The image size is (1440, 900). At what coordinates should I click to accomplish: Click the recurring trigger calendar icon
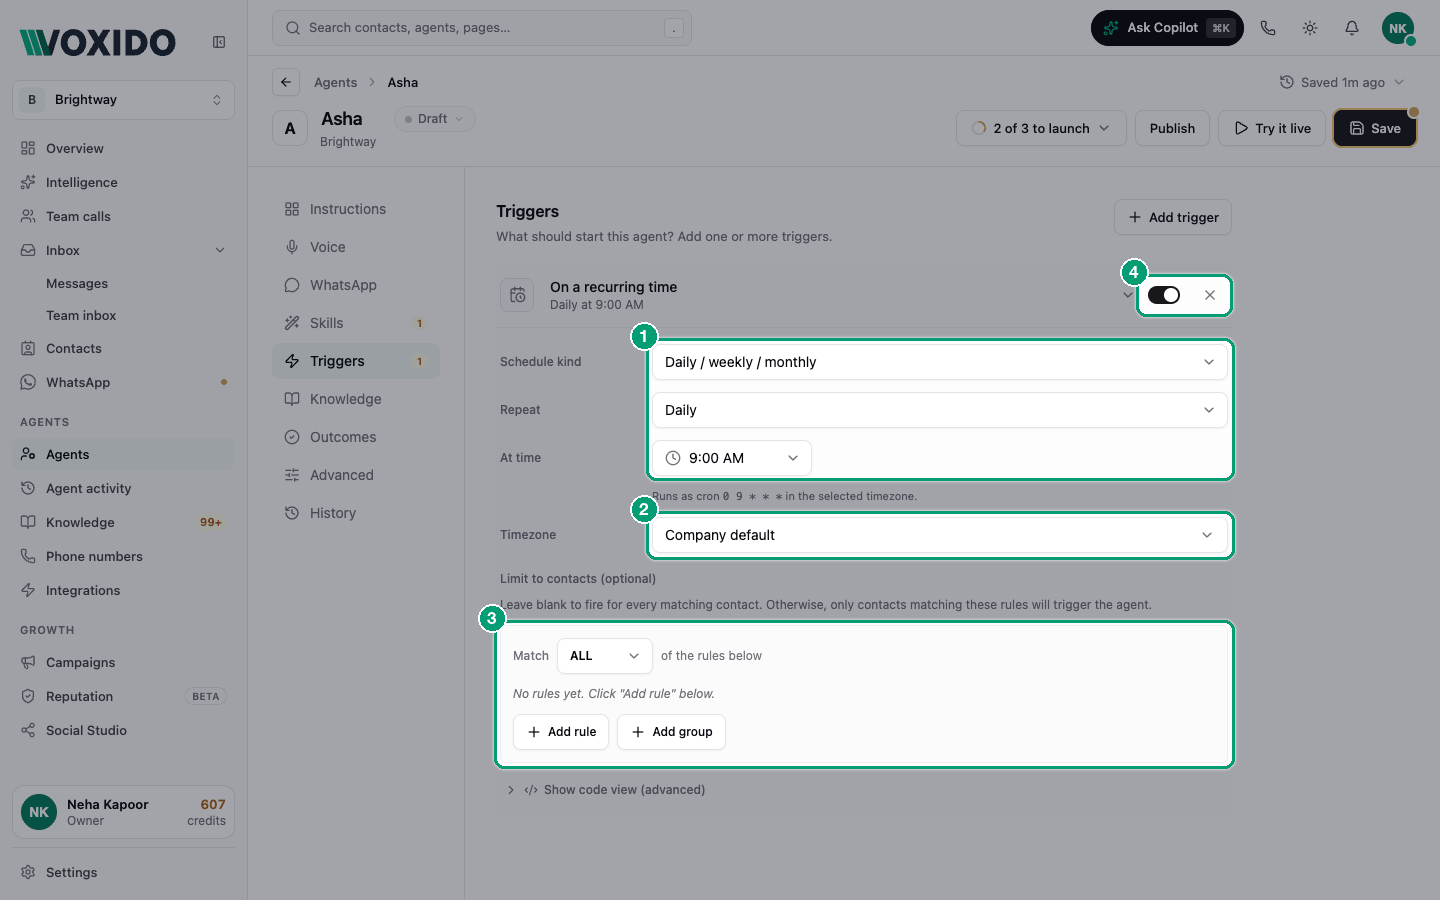coord(517,295)
